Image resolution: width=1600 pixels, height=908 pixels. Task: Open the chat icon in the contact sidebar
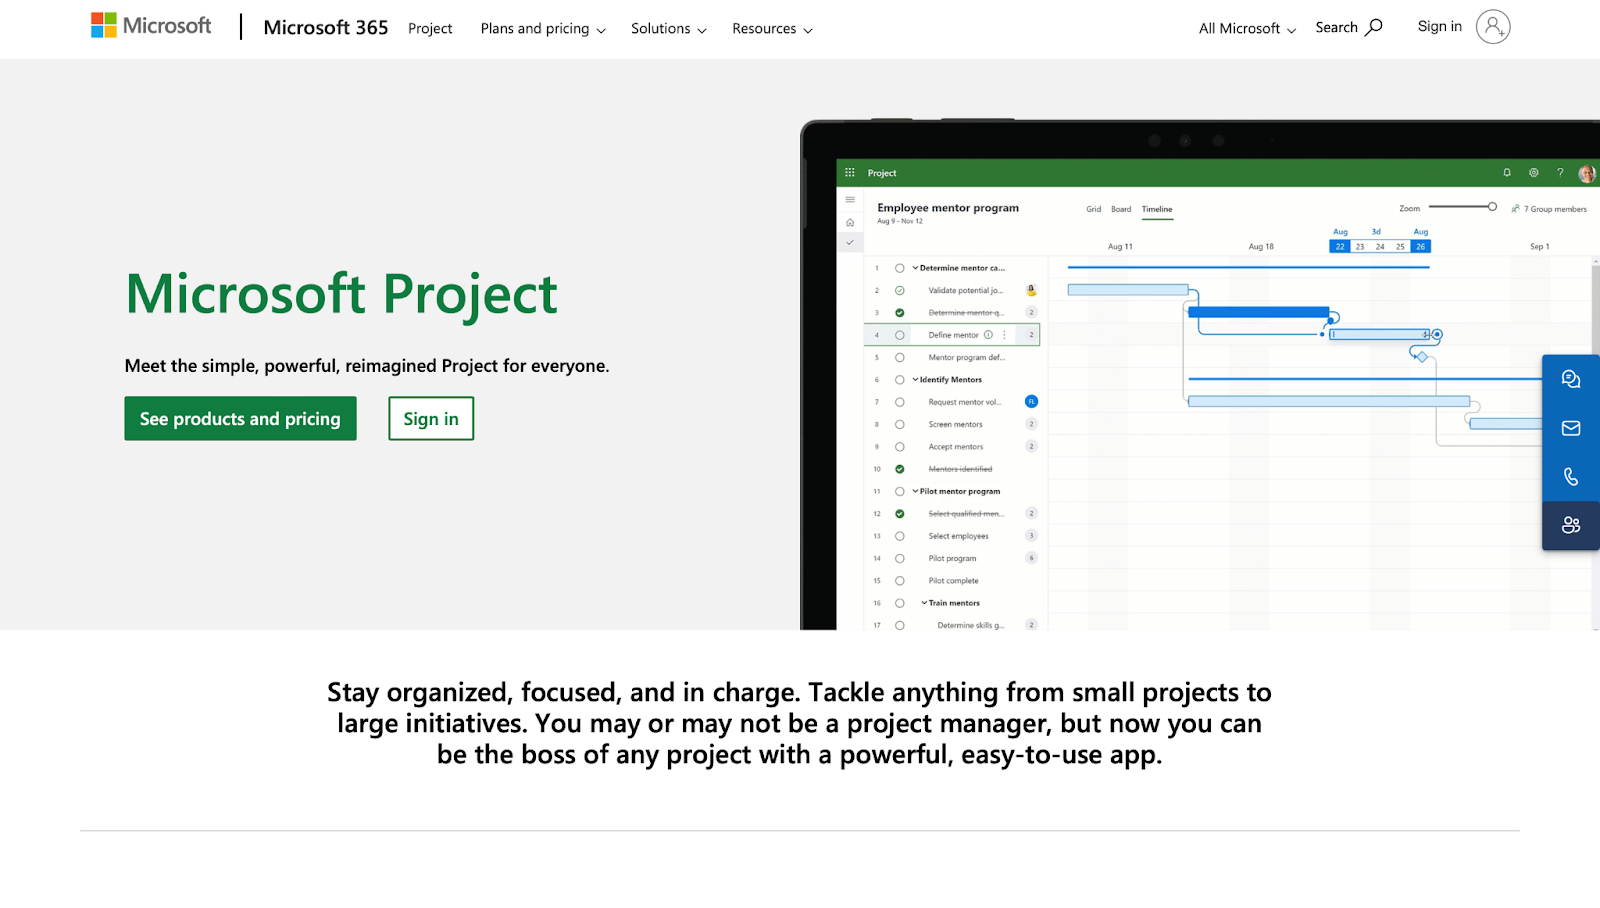pos(1570,379)
